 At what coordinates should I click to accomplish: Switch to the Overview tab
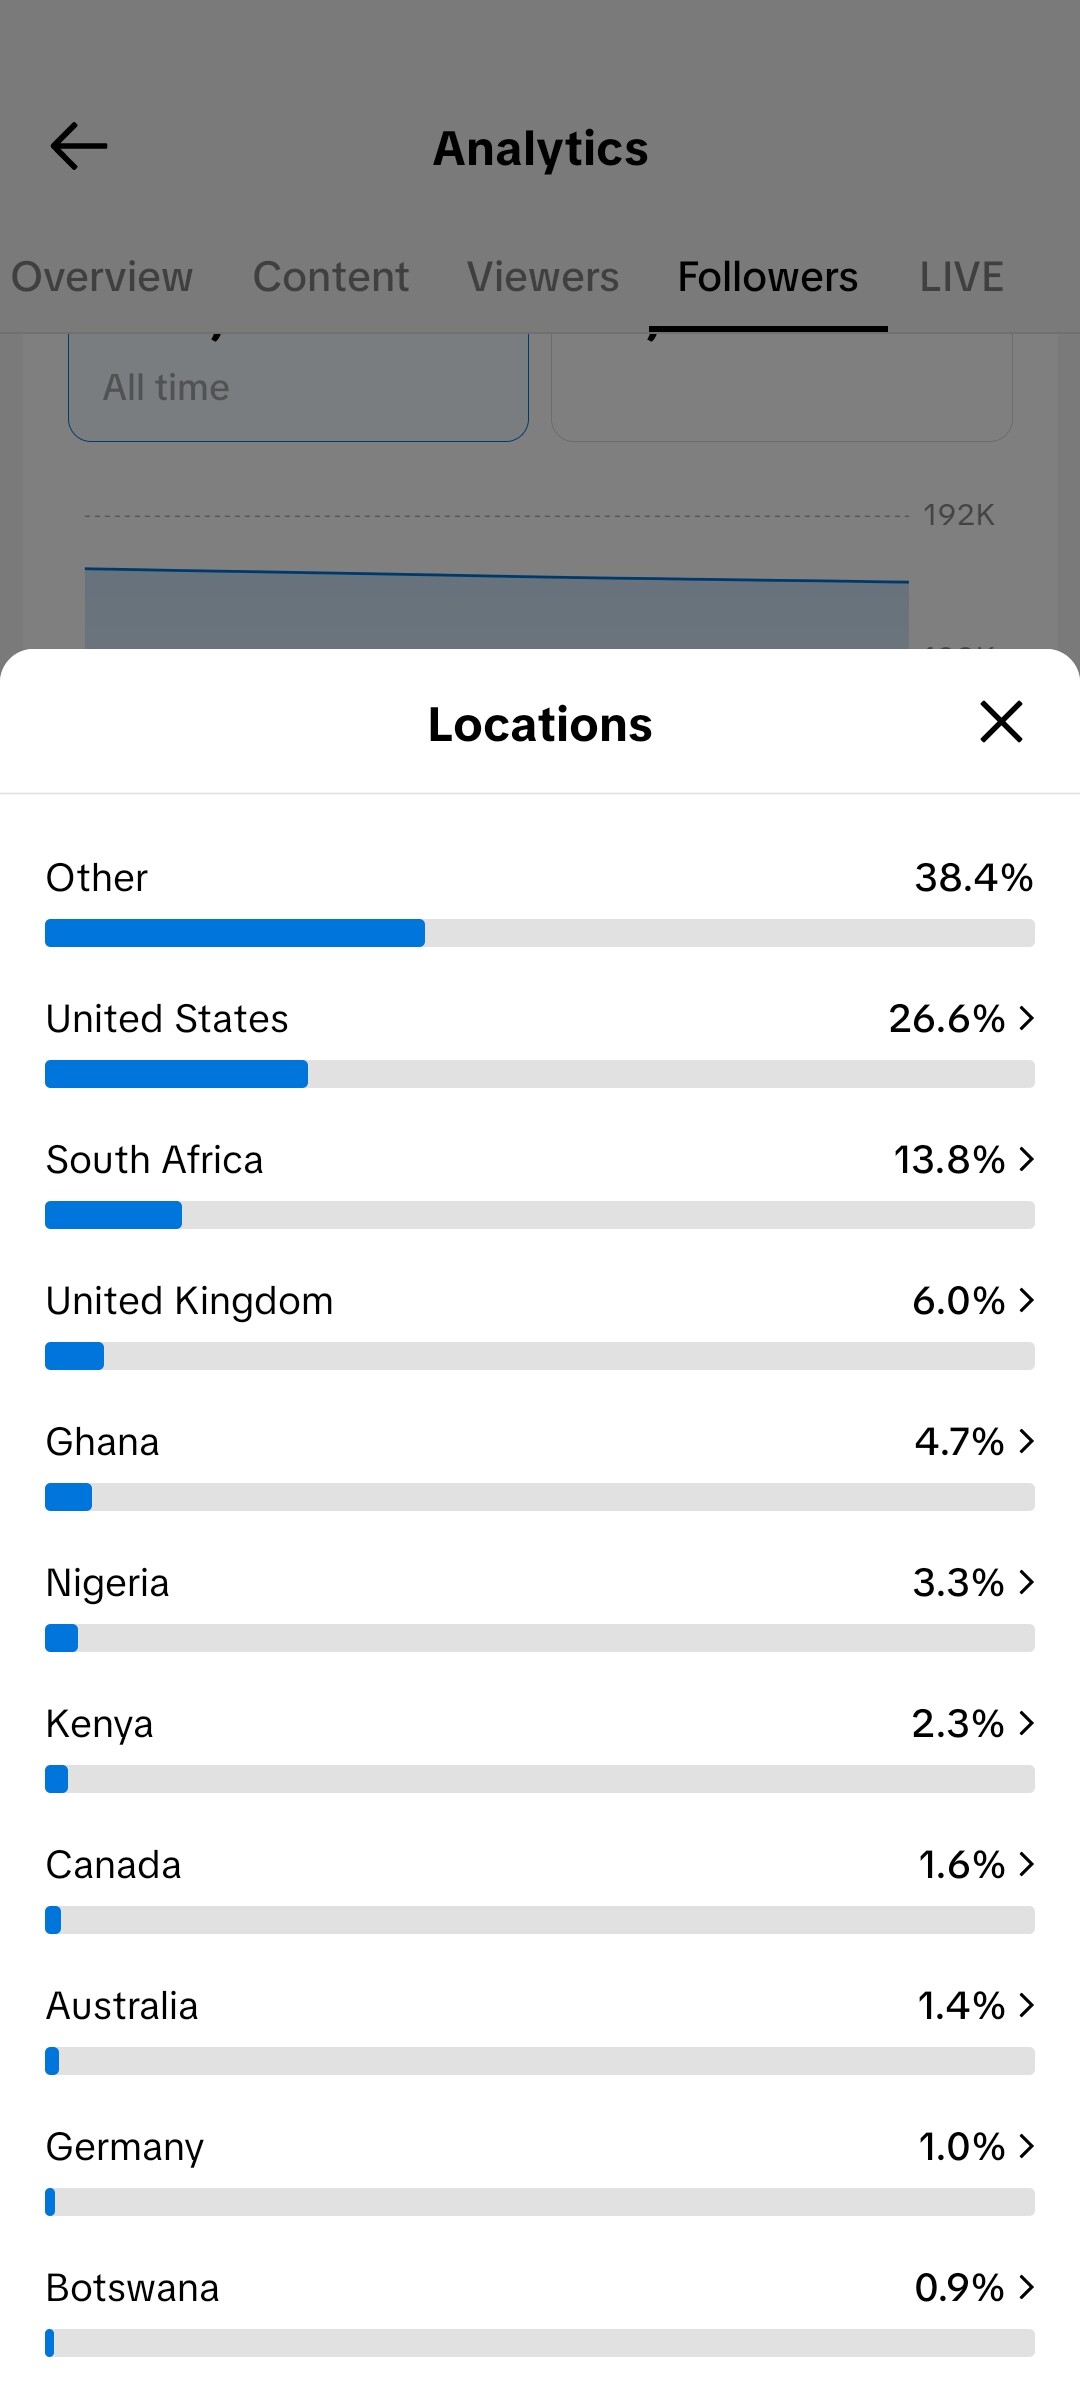[102, 277]
